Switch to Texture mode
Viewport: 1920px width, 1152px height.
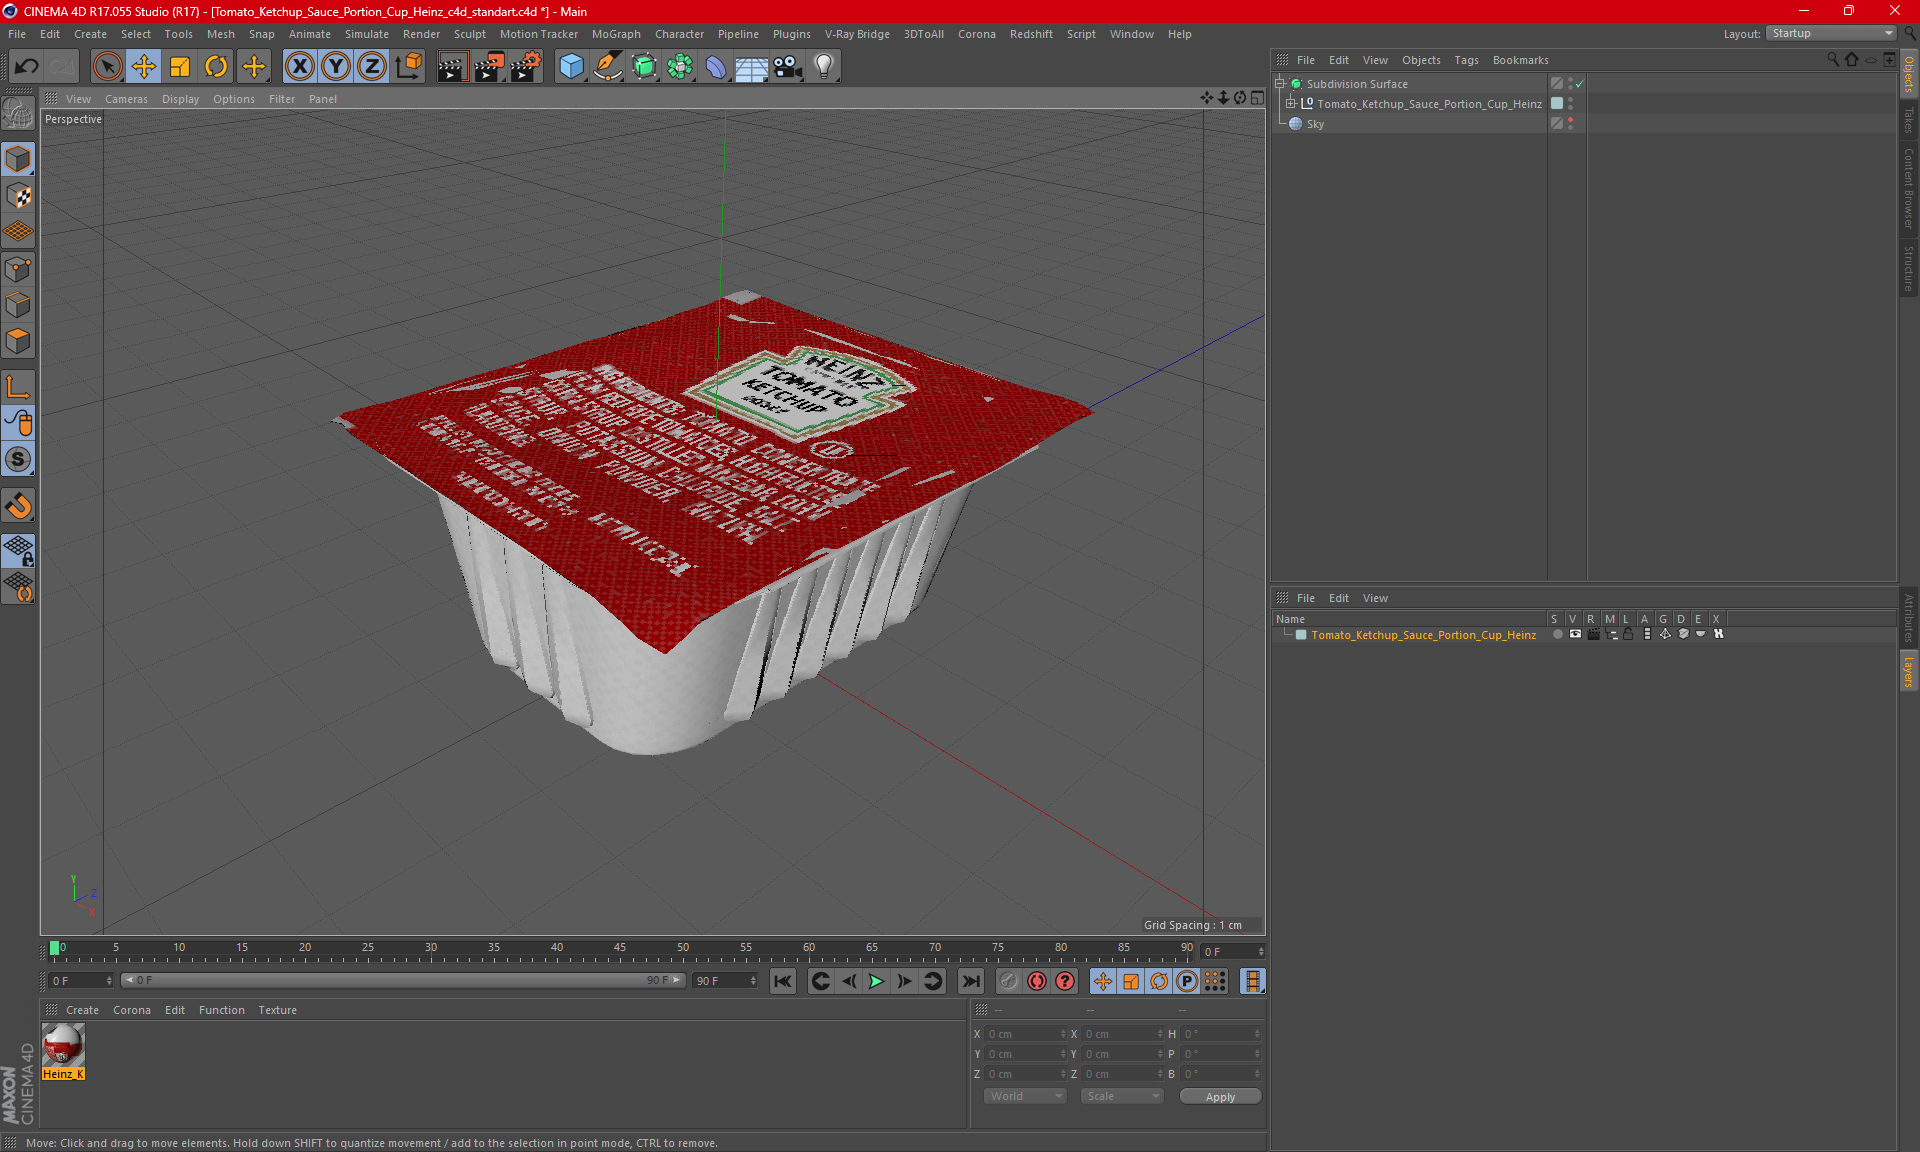point(19,196)
